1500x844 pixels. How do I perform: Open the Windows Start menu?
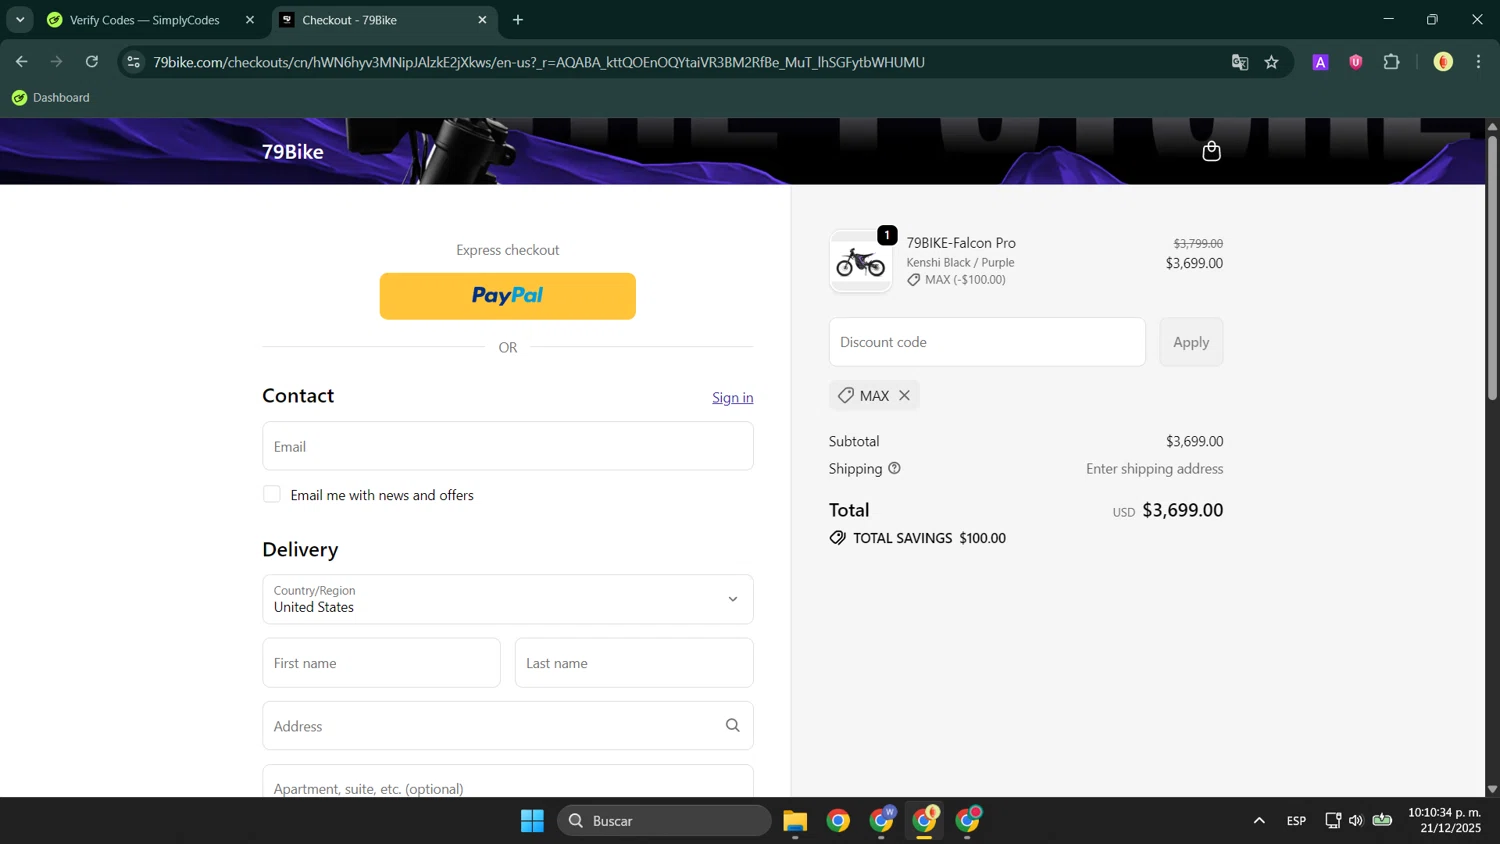[x=532, y=821]
